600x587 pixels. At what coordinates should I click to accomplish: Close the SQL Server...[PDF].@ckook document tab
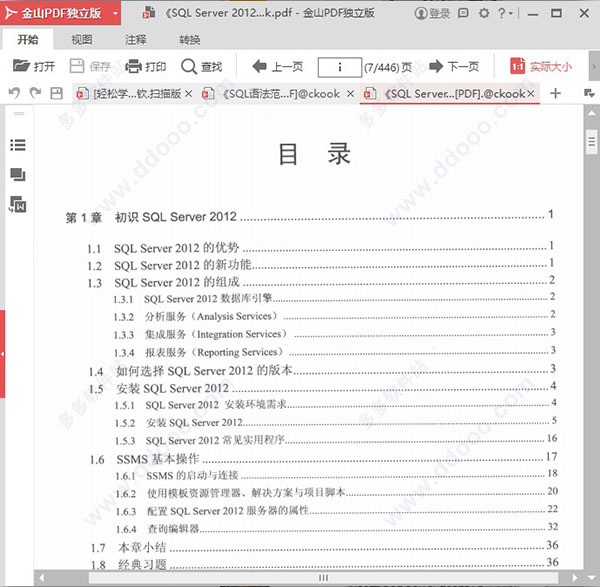pos(531,93)
